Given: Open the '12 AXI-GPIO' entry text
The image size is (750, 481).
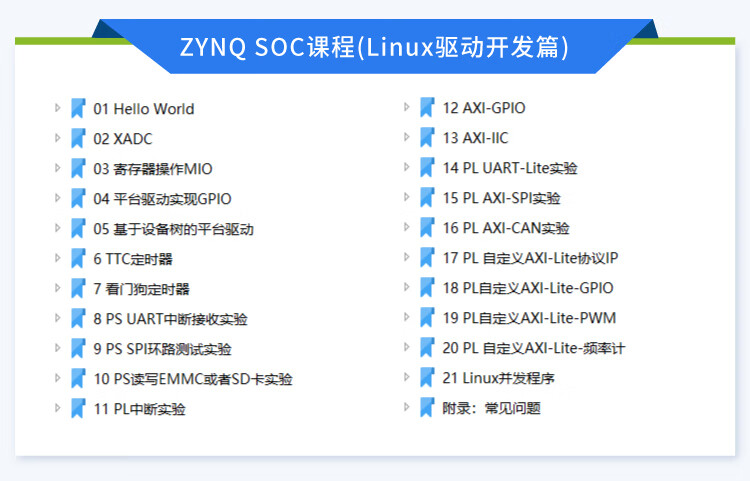Looking at the screenshot, I should [x=484, y=108].
